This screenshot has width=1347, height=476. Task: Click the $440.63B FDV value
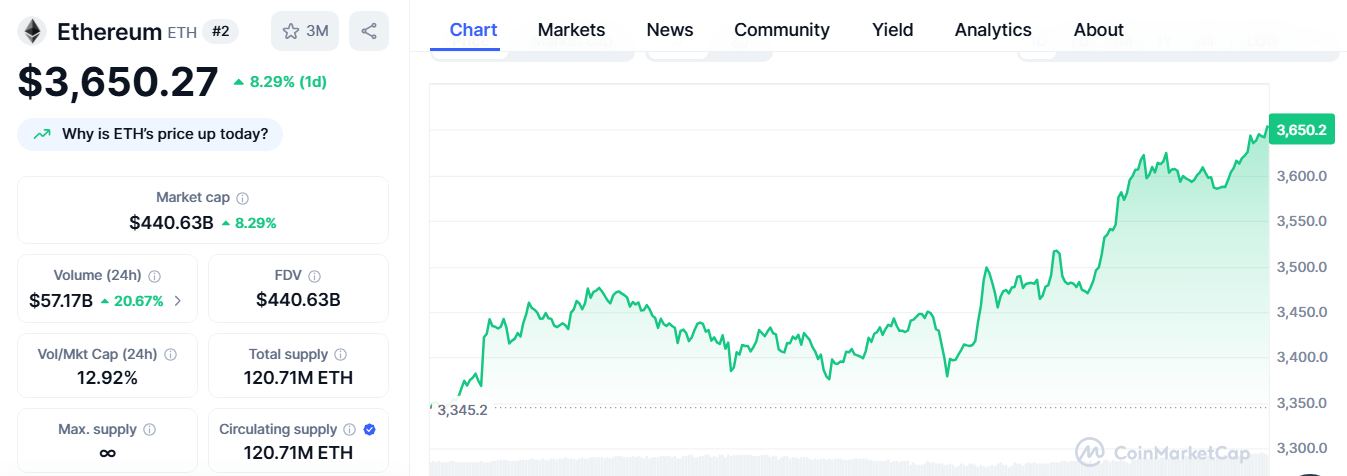(298, 300)
